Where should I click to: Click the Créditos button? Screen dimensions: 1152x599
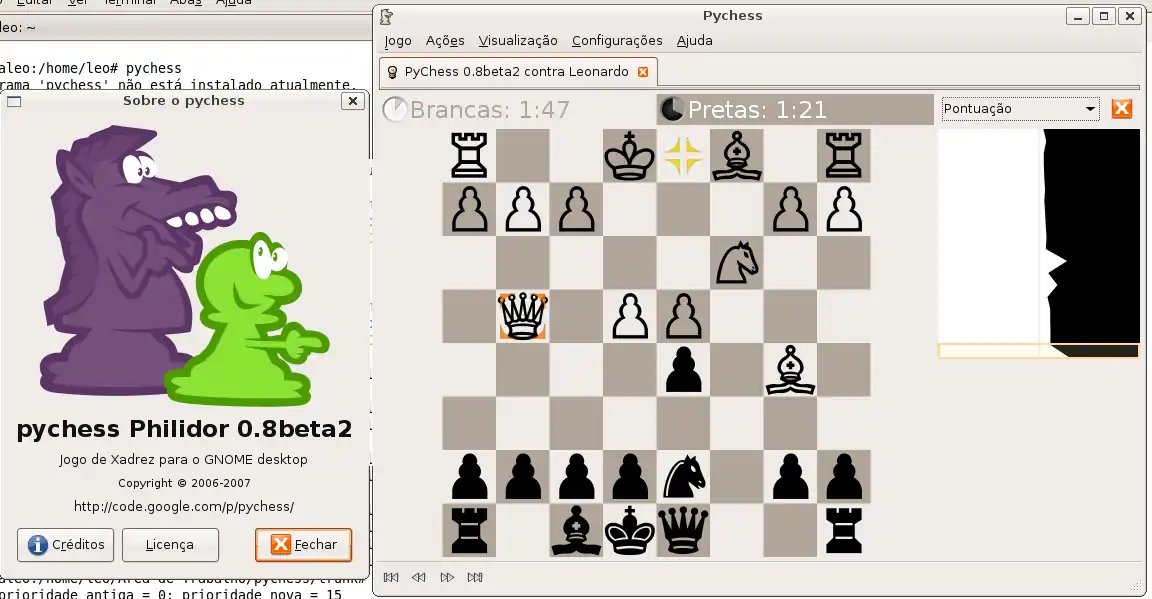point(66,545)
